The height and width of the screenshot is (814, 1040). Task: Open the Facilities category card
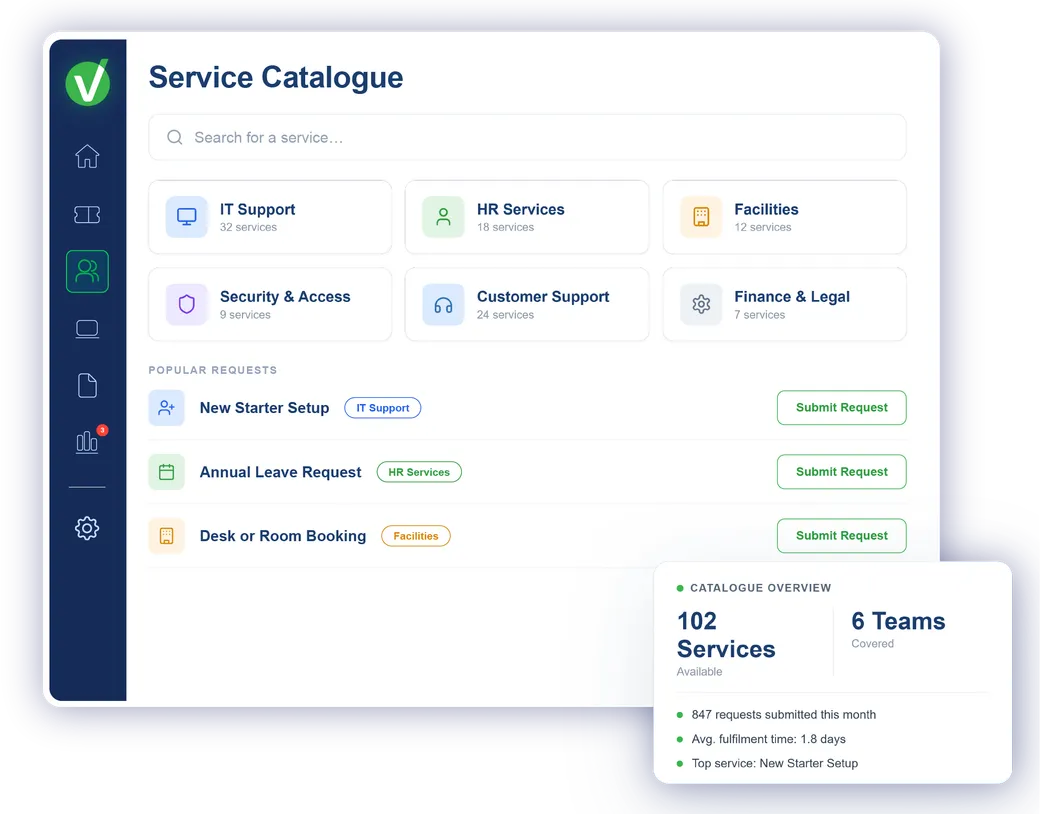tap(785, 217)
